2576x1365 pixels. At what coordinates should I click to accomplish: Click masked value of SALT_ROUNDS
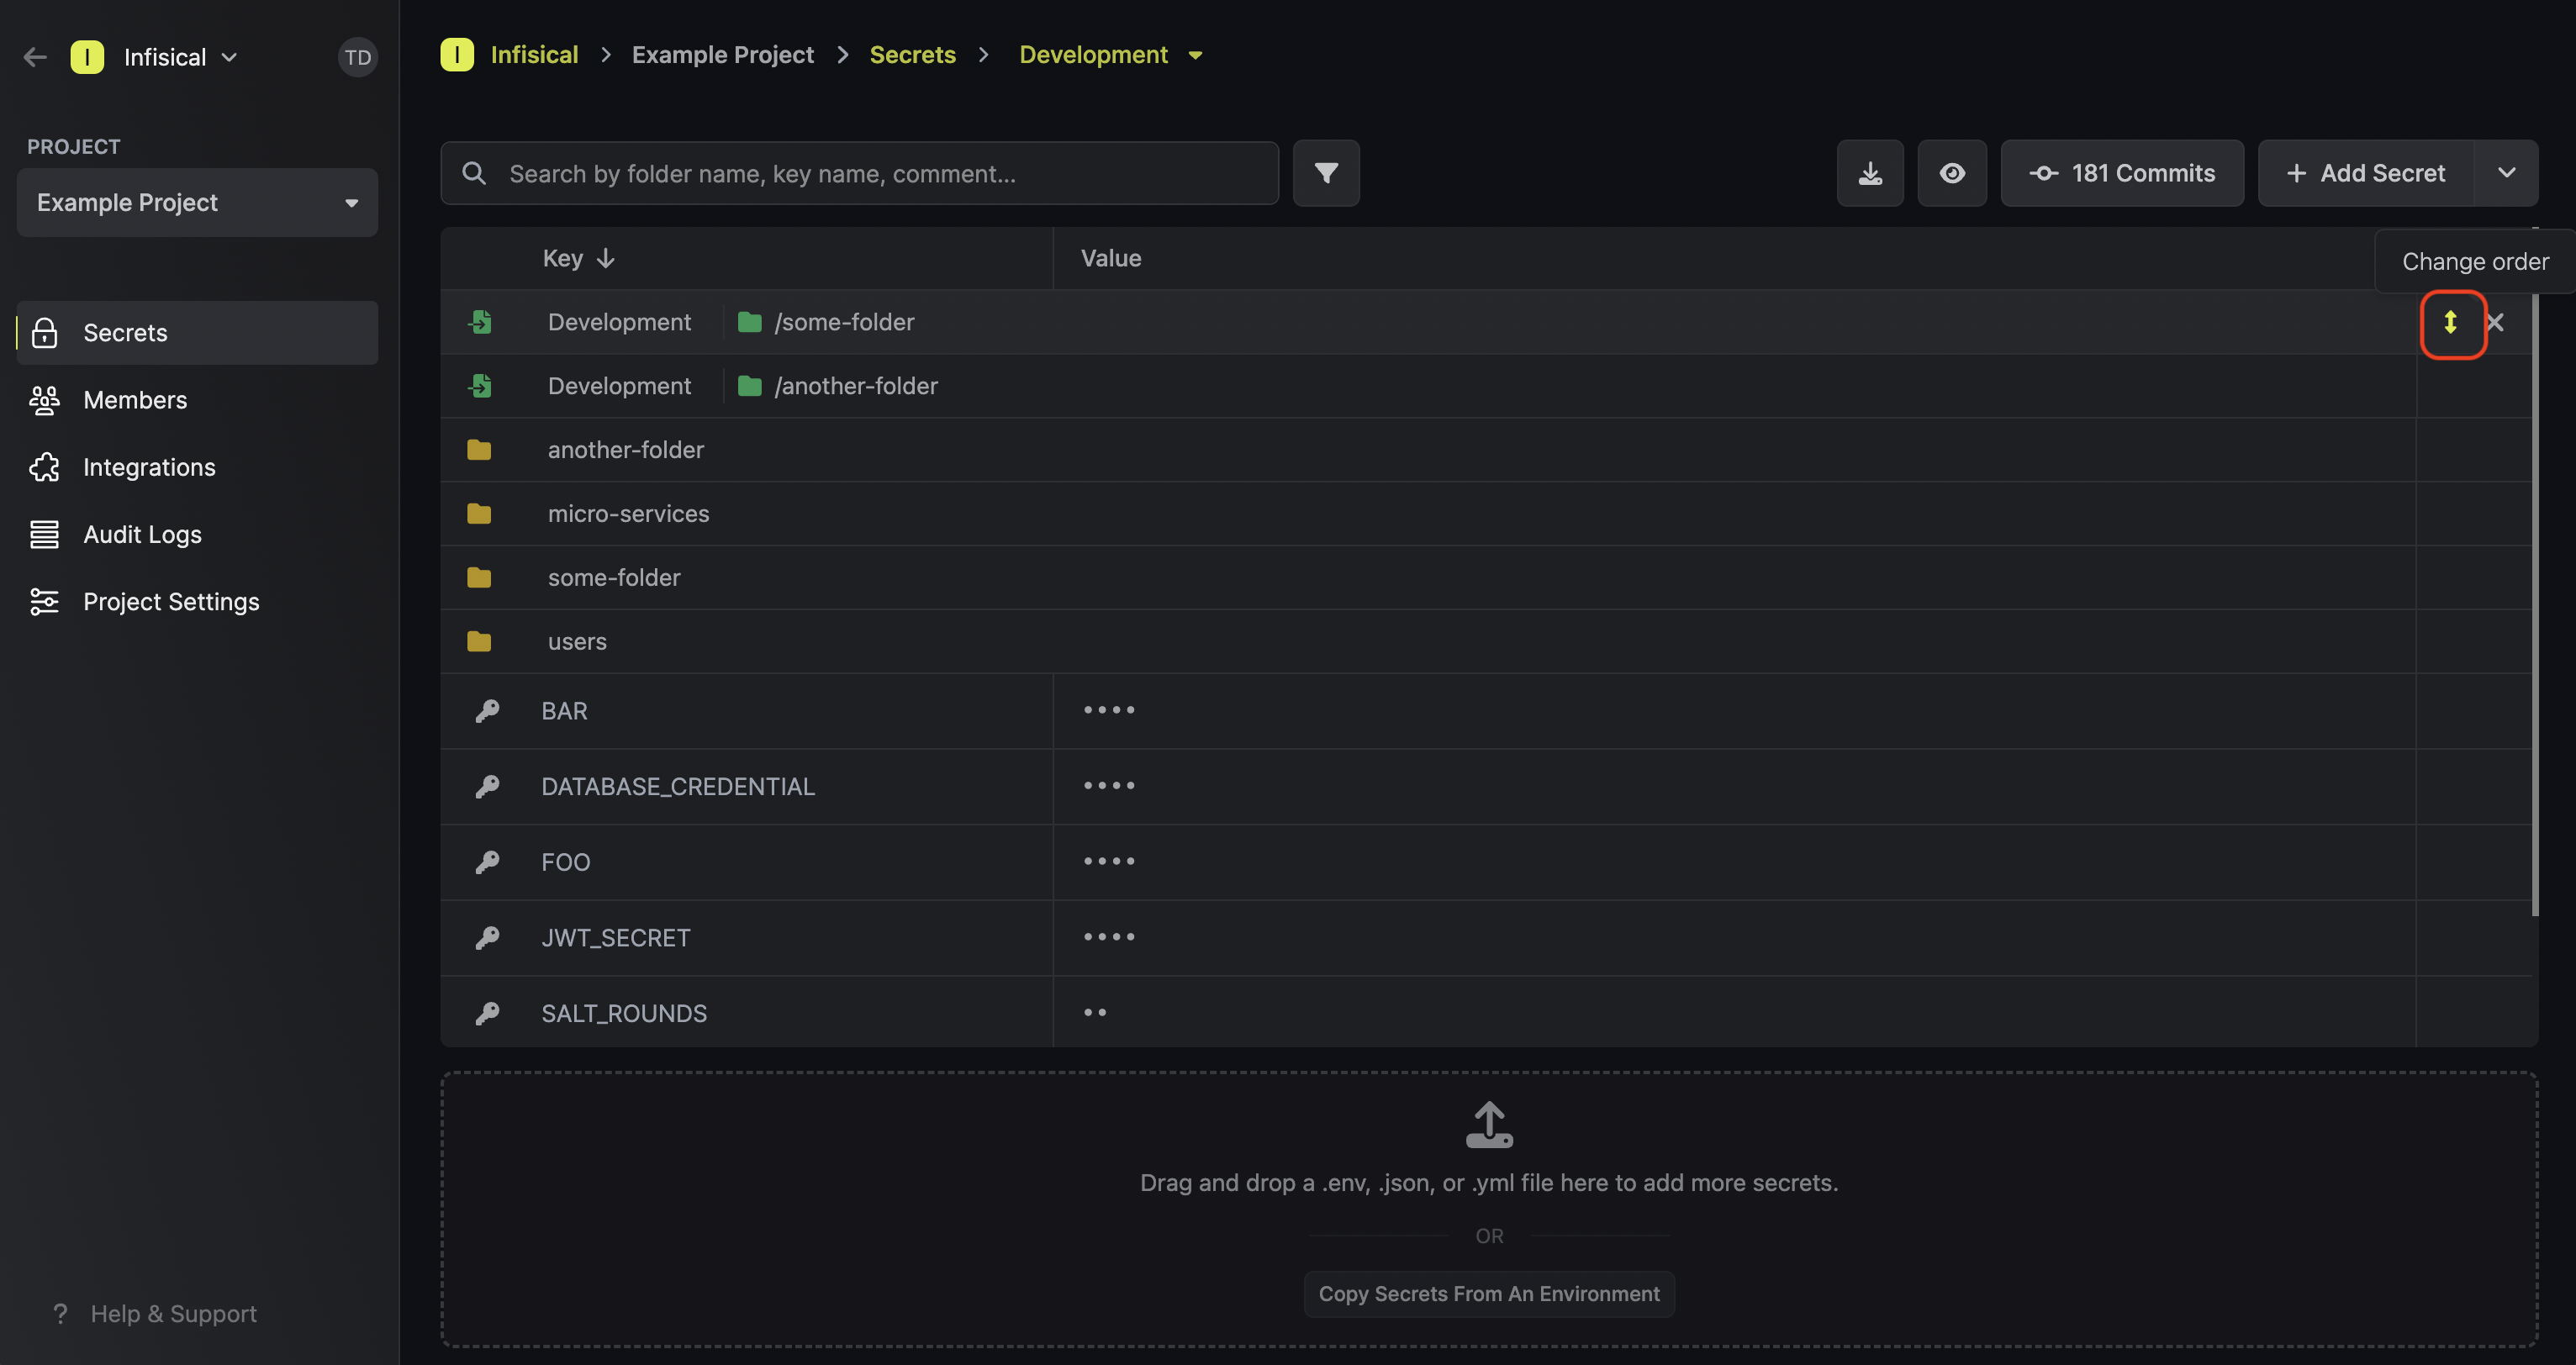pos(1095,1012)
